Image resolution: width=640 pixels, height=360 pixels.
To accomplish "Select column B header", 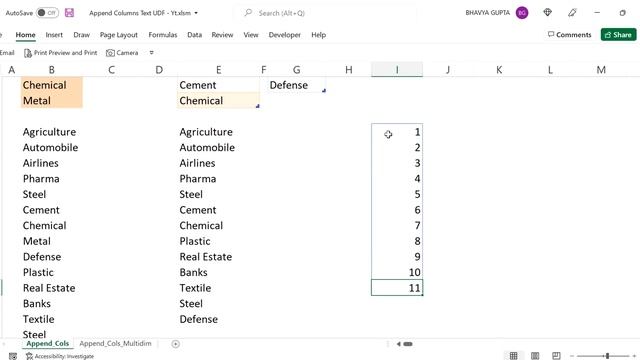I will click(x=52, y=70).
